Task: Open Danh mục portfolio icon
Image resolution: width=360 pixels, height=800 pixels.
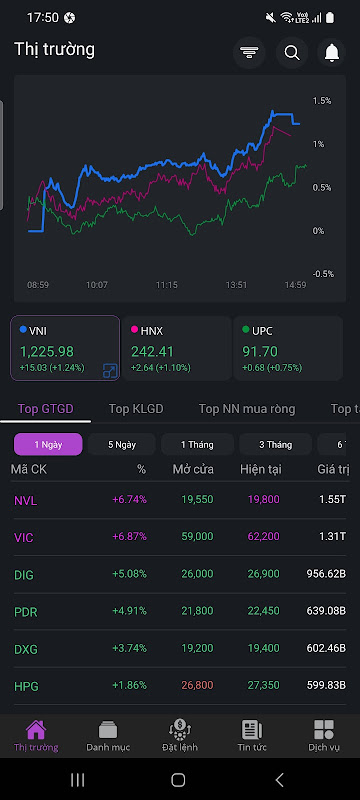Action: coord(108,730)
